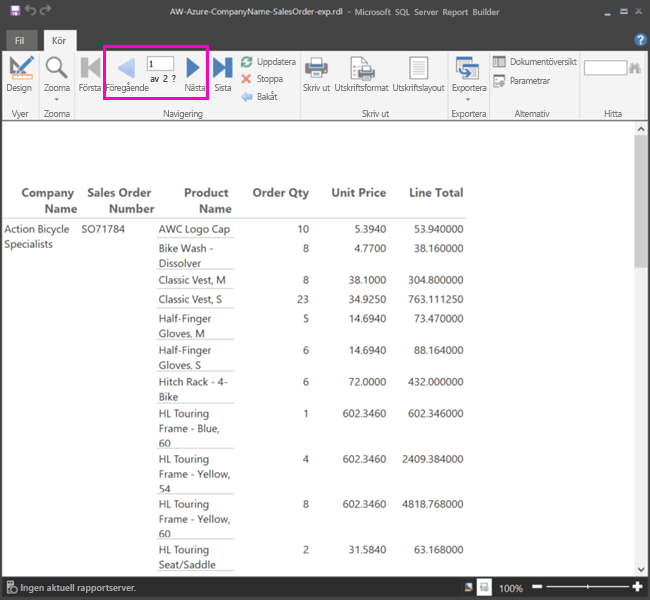The width and height of the screenshot is (650, 600).
Task: Click the Undo arrow
Action: pyautogui.click(x=31, y=10)
